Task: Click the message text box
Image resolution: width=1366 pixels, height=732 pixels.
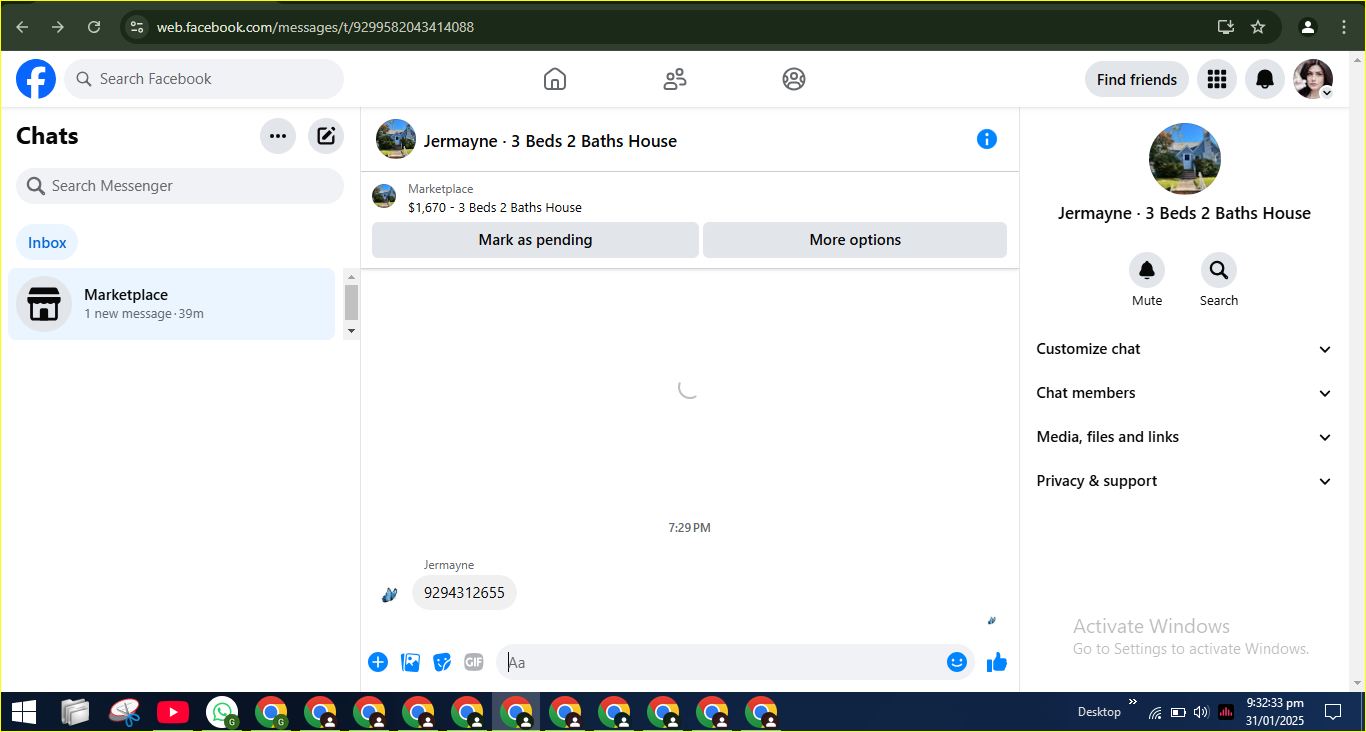Action: pyautogui.click(x=723, y=662)
